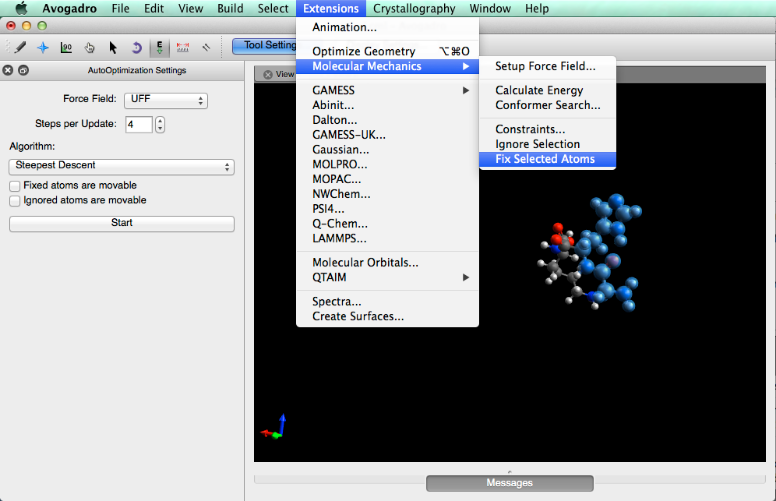Image resolution: width=776 pixels, height=501 pixels.
Task: Select the Auto Rotate tool
Action: point(136,48)
